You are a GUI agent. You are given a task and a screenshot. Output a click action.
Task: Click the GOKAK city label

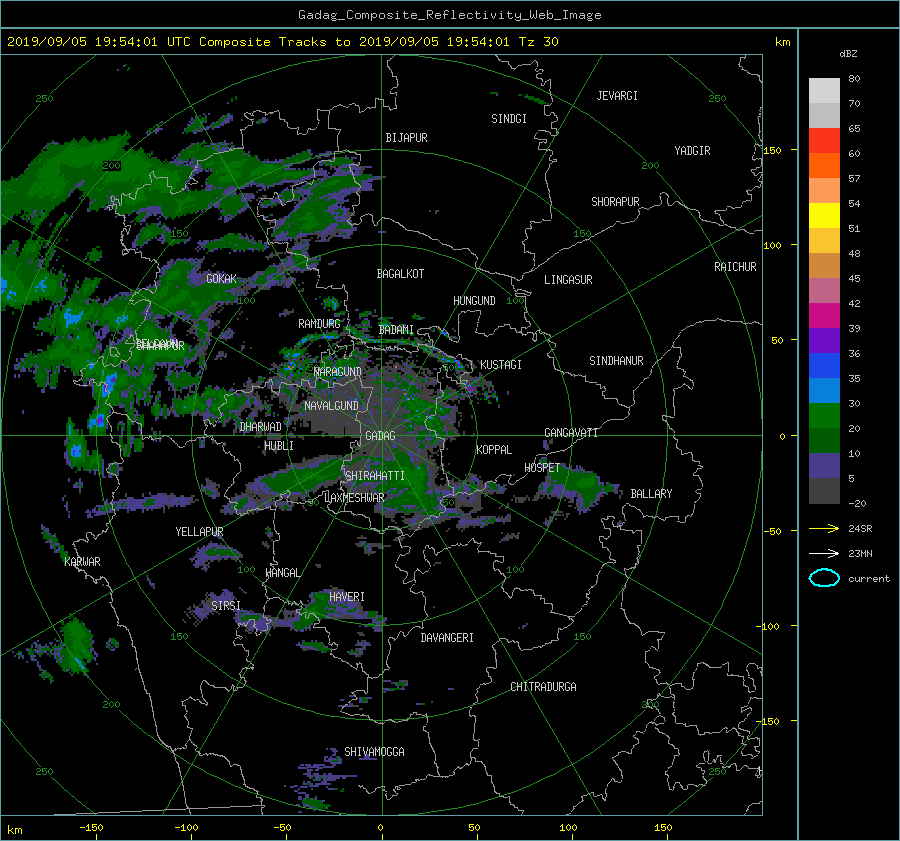tap(221, 279)
